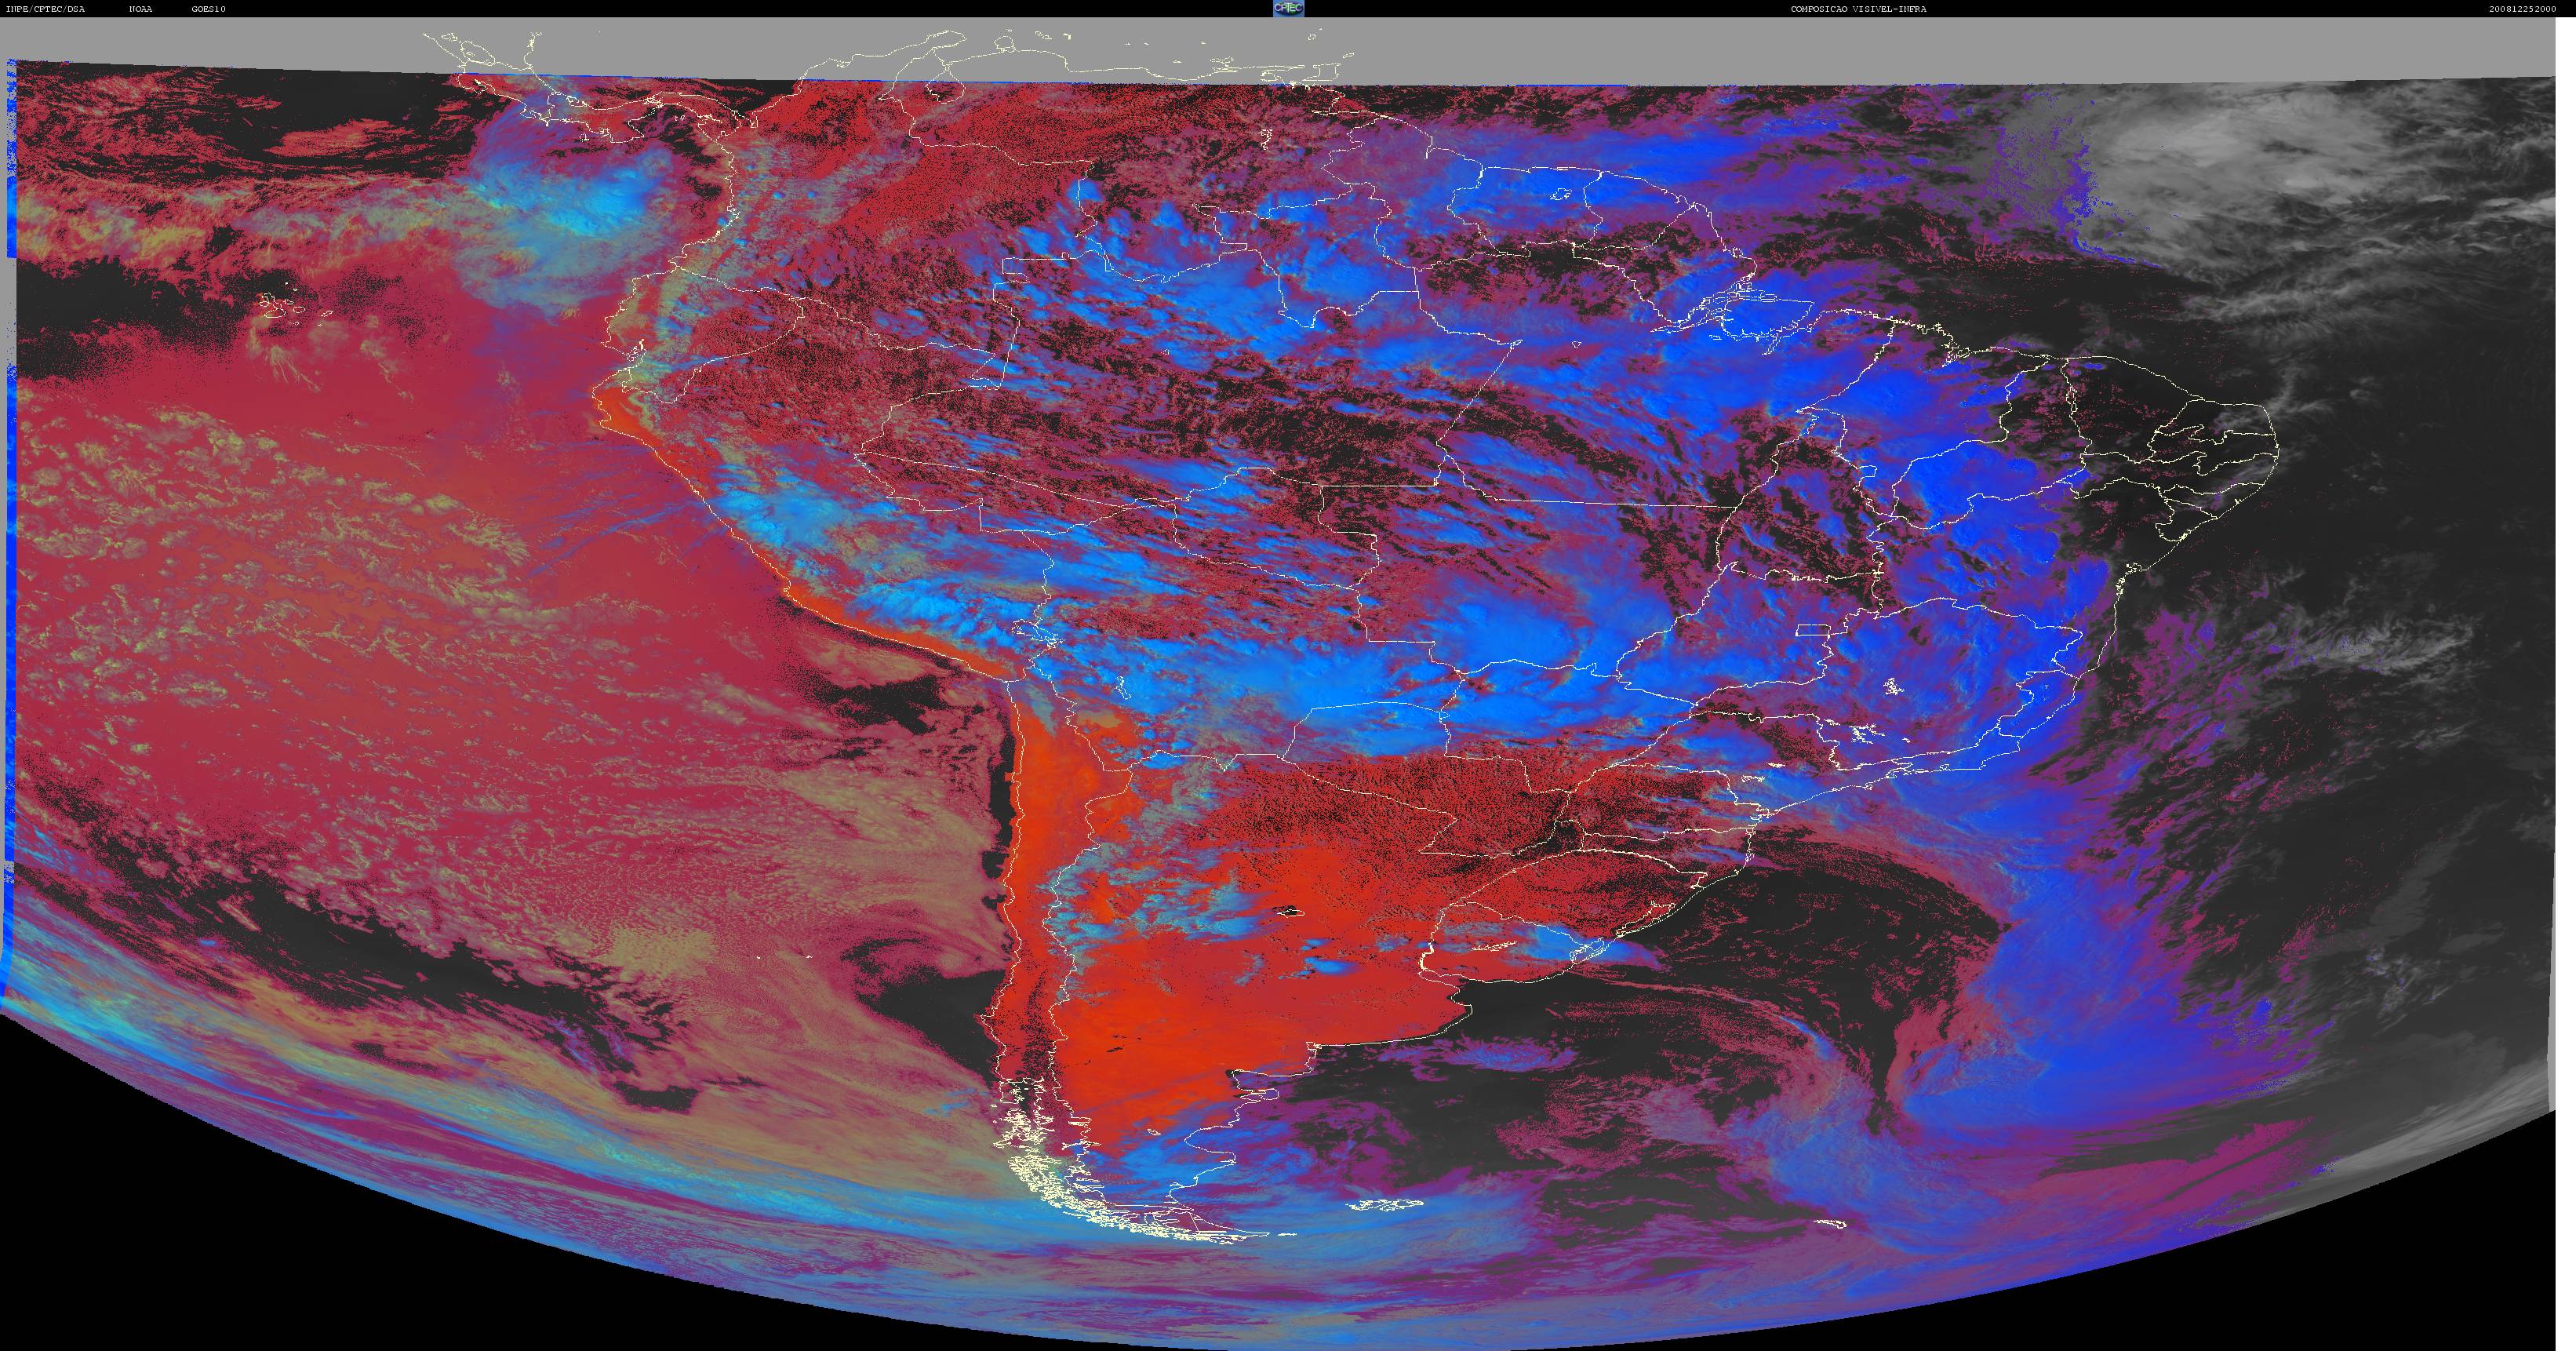Click the NOAA label in the header
Image resolution: width=2576 pixels, height=1351 pixels.
141,9
